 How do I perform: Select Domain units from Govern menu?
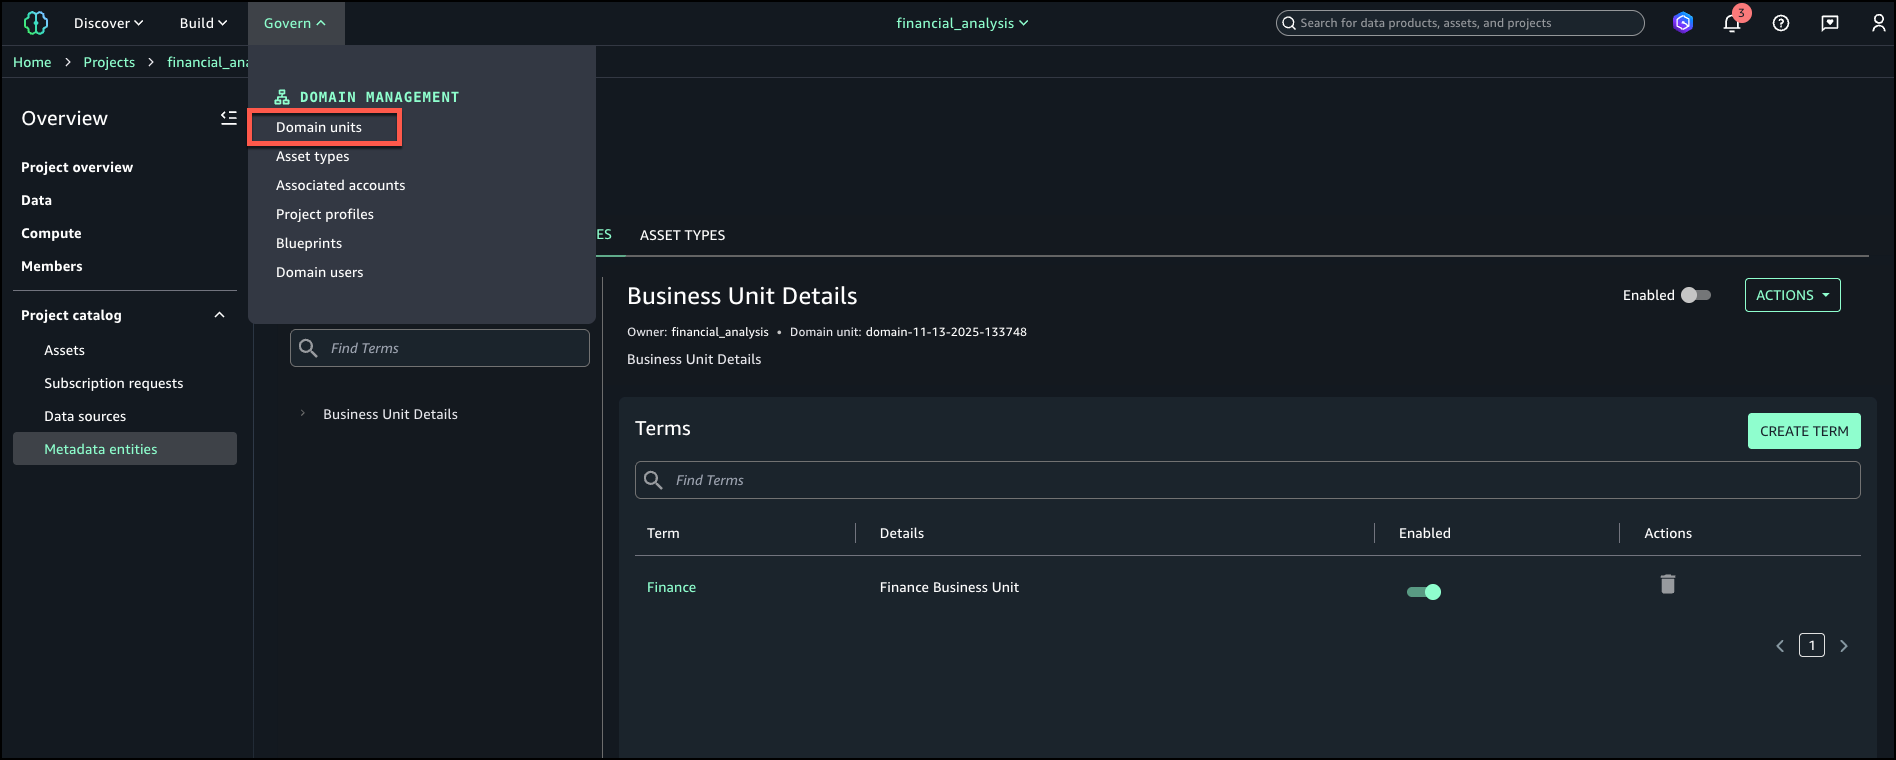pyautogui.click(x=319, y=127)
